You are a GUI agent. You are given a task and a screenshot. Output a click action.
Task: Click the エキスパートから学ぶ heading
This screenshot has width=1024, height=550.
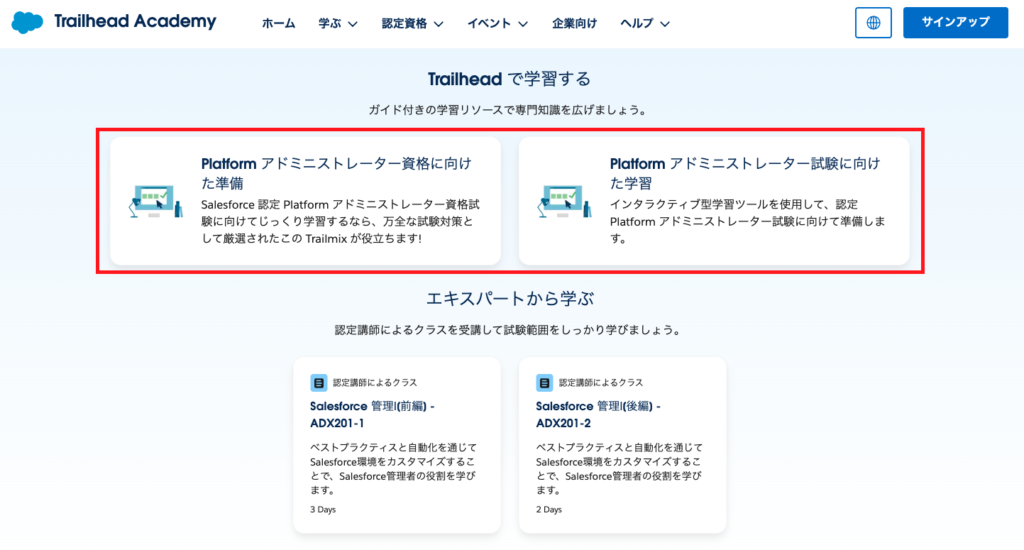509,299
